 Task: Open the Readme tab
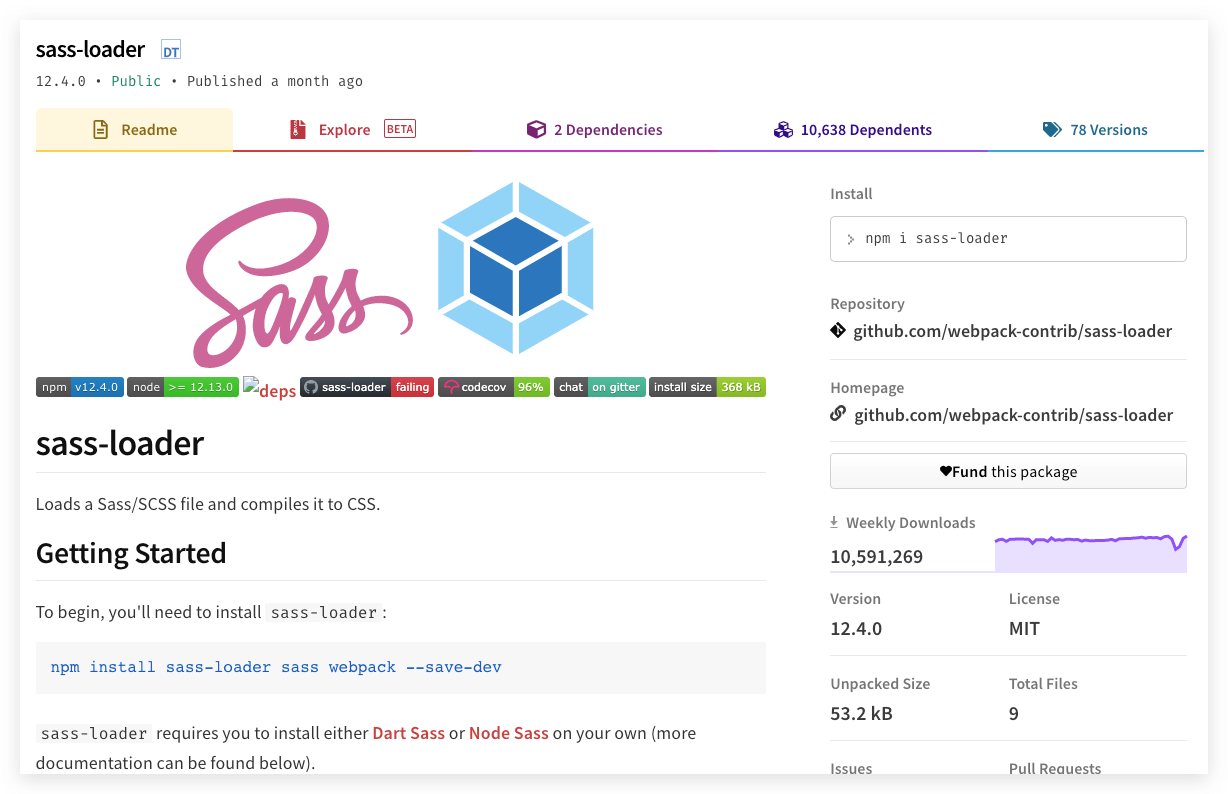tap(134, 130)
